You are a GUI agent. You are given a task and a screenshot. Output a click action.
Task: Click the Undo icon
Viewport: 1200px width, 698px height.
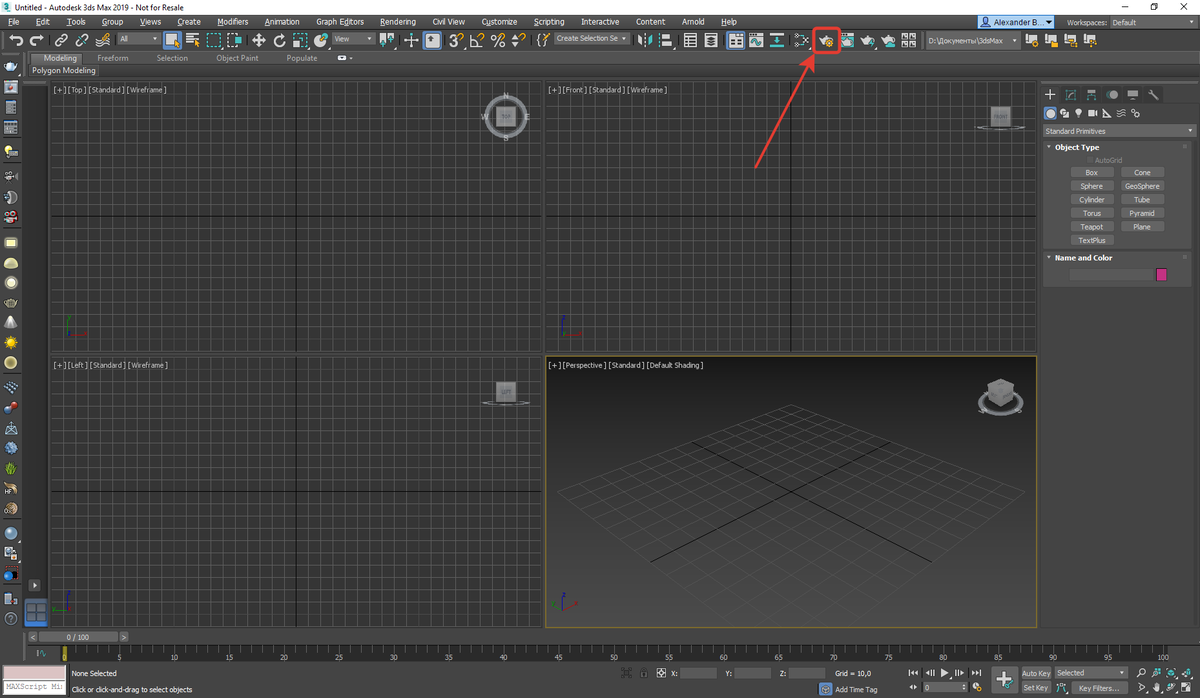(15, 41)
